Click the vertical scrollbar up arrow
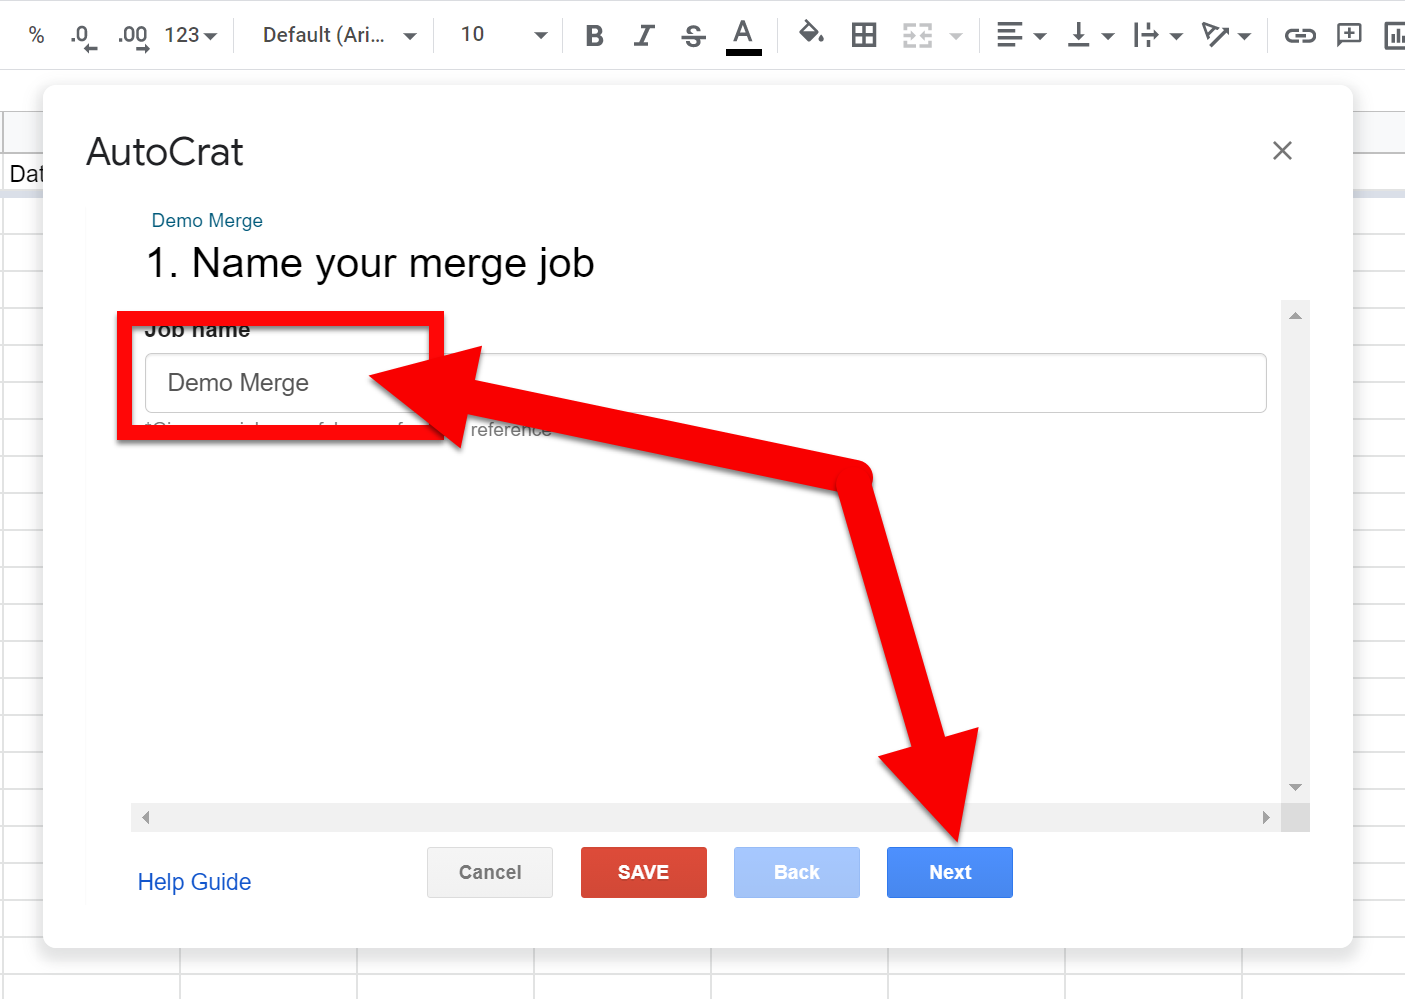This screenshot has height=999, width=1405. point(1295,316)
